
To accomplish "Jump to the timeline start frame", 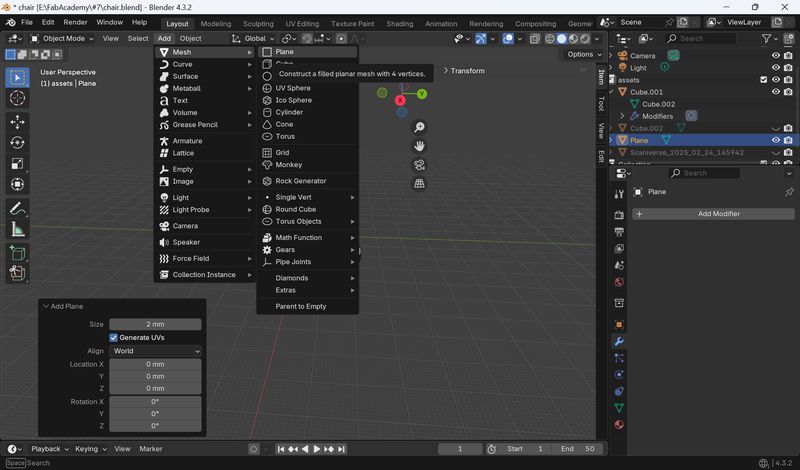I will click(281, 449).
